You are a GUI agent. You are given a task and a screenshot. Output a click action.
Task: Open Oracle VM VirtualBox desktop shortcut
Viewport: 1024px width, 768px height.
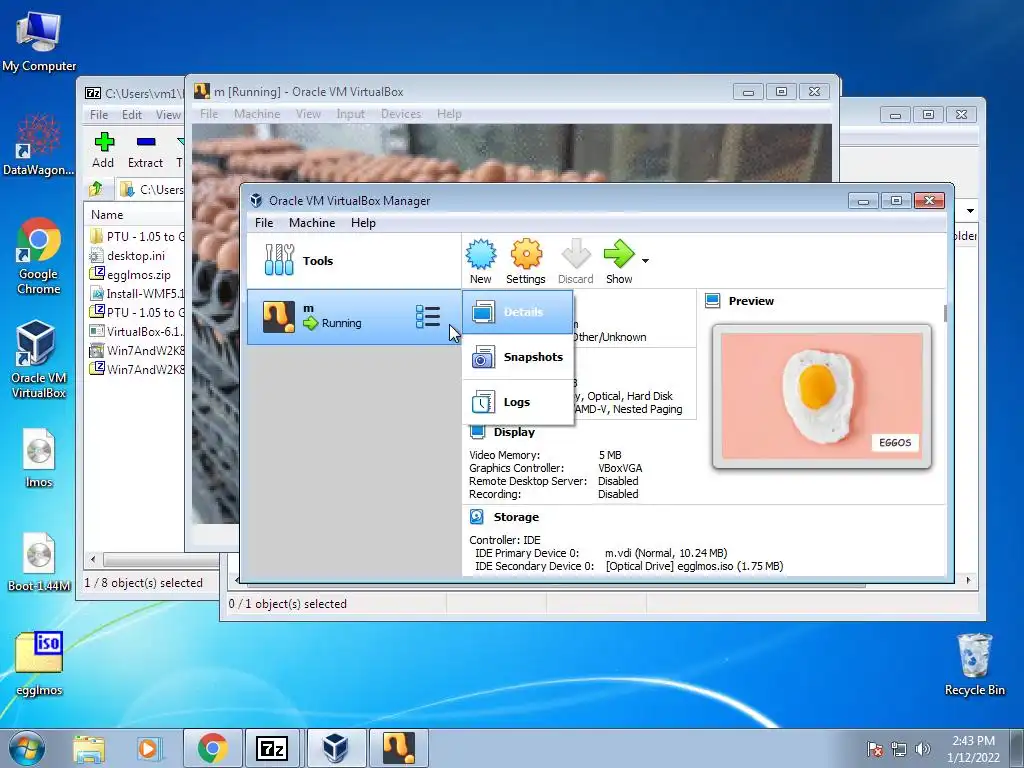(39, 359)
